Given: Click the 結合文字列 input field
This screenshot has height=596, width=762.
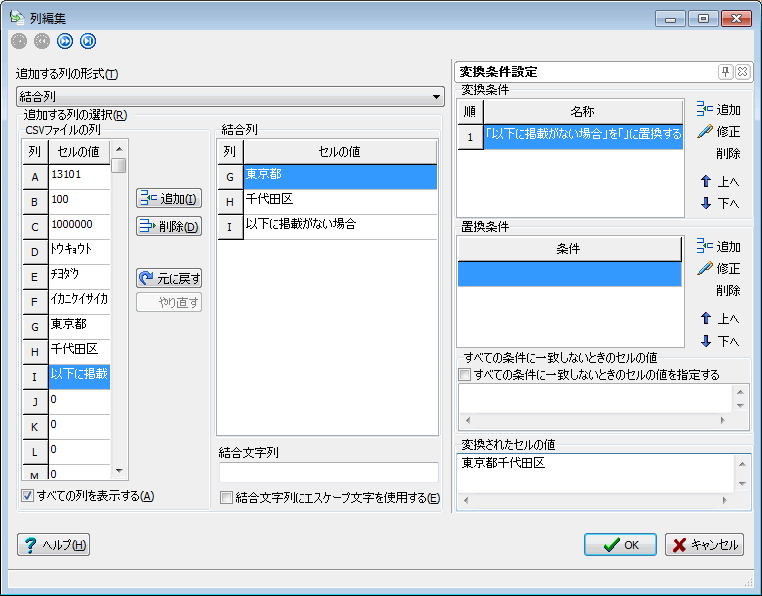Looking at the screenshot, I should (x=328, y=472).
